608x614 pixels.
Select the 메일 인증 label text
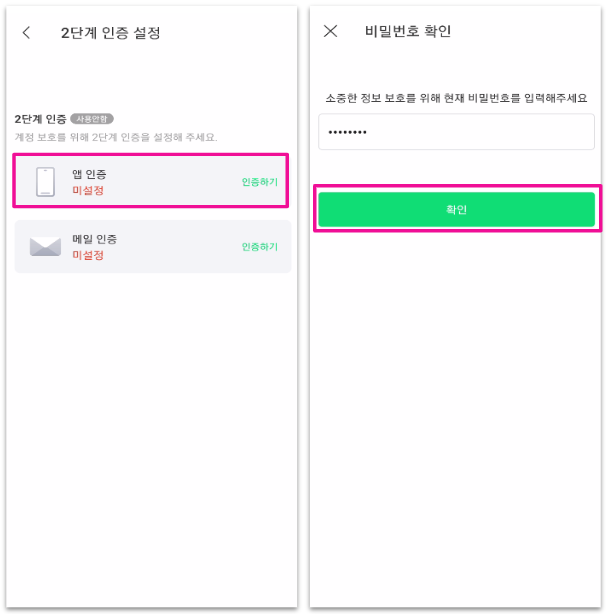tap(94, 239)
